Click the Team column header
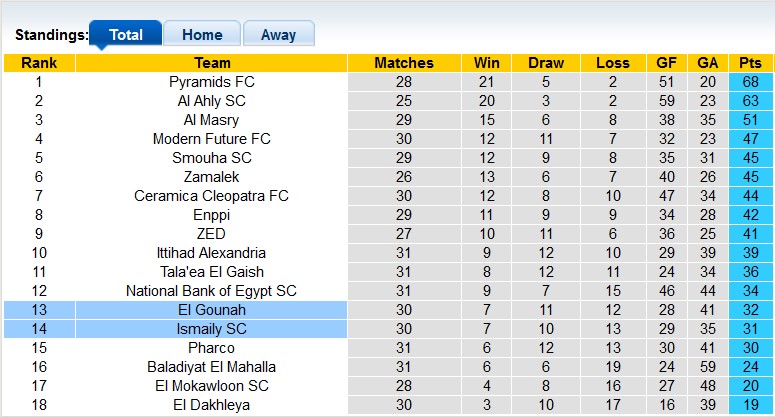The width and height of the screenshot is (775, 417). coord(211,63)
